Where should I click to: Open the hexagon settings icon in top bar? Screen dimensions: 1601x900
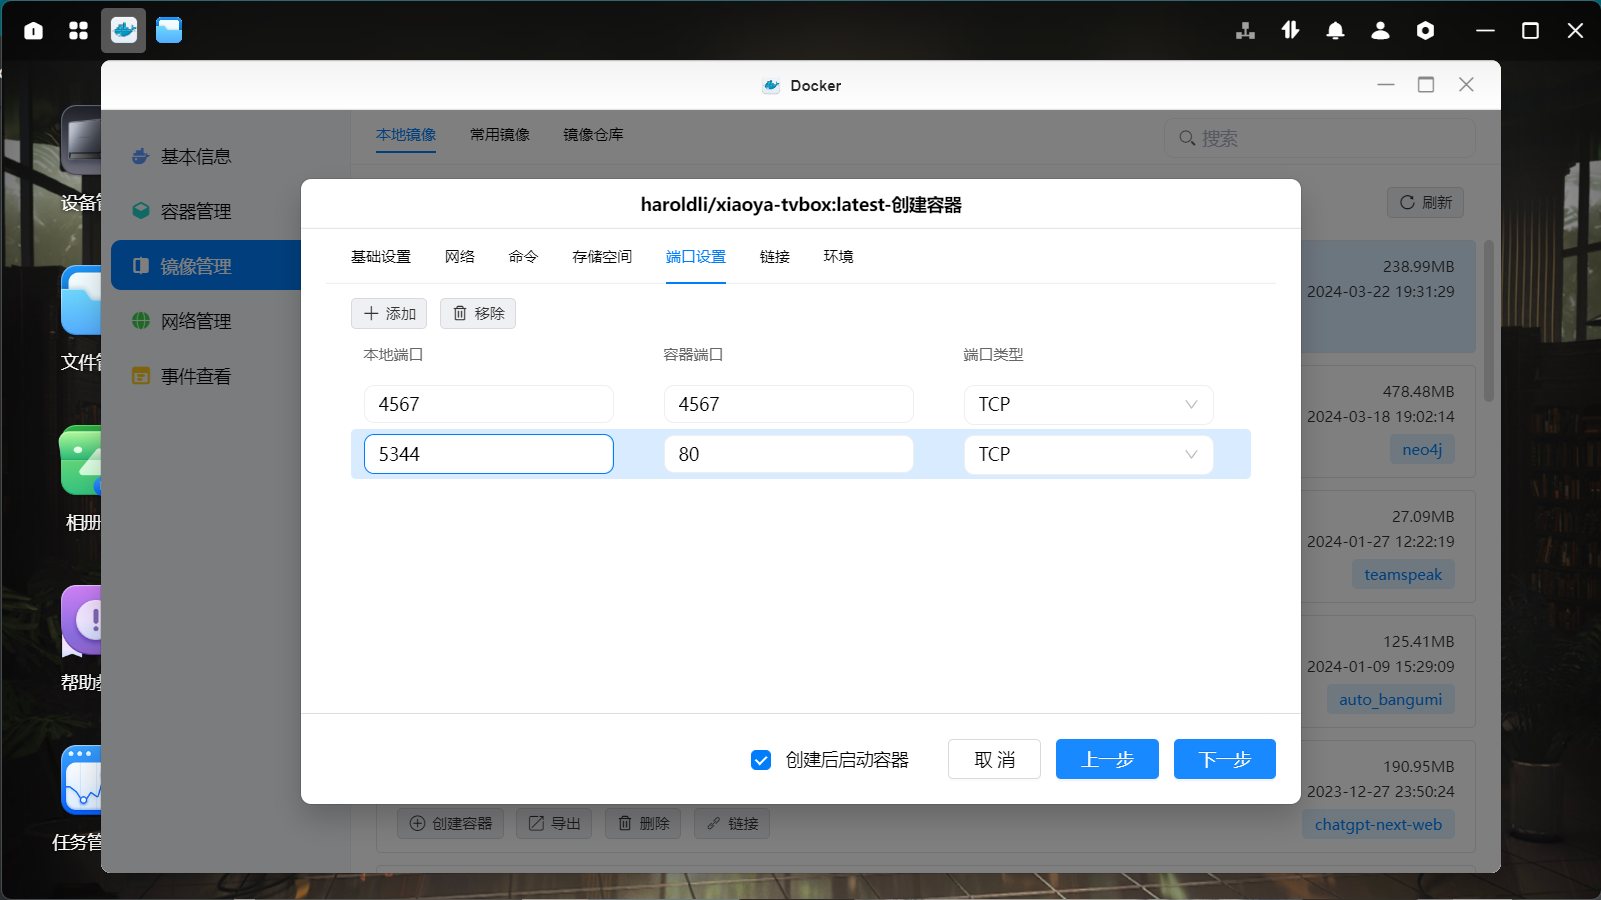(x=1425, y=31)
